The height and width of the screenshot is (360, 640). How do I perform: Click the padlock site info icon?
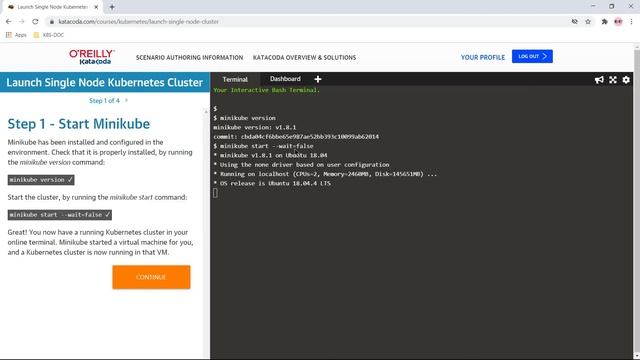(52, 22)
